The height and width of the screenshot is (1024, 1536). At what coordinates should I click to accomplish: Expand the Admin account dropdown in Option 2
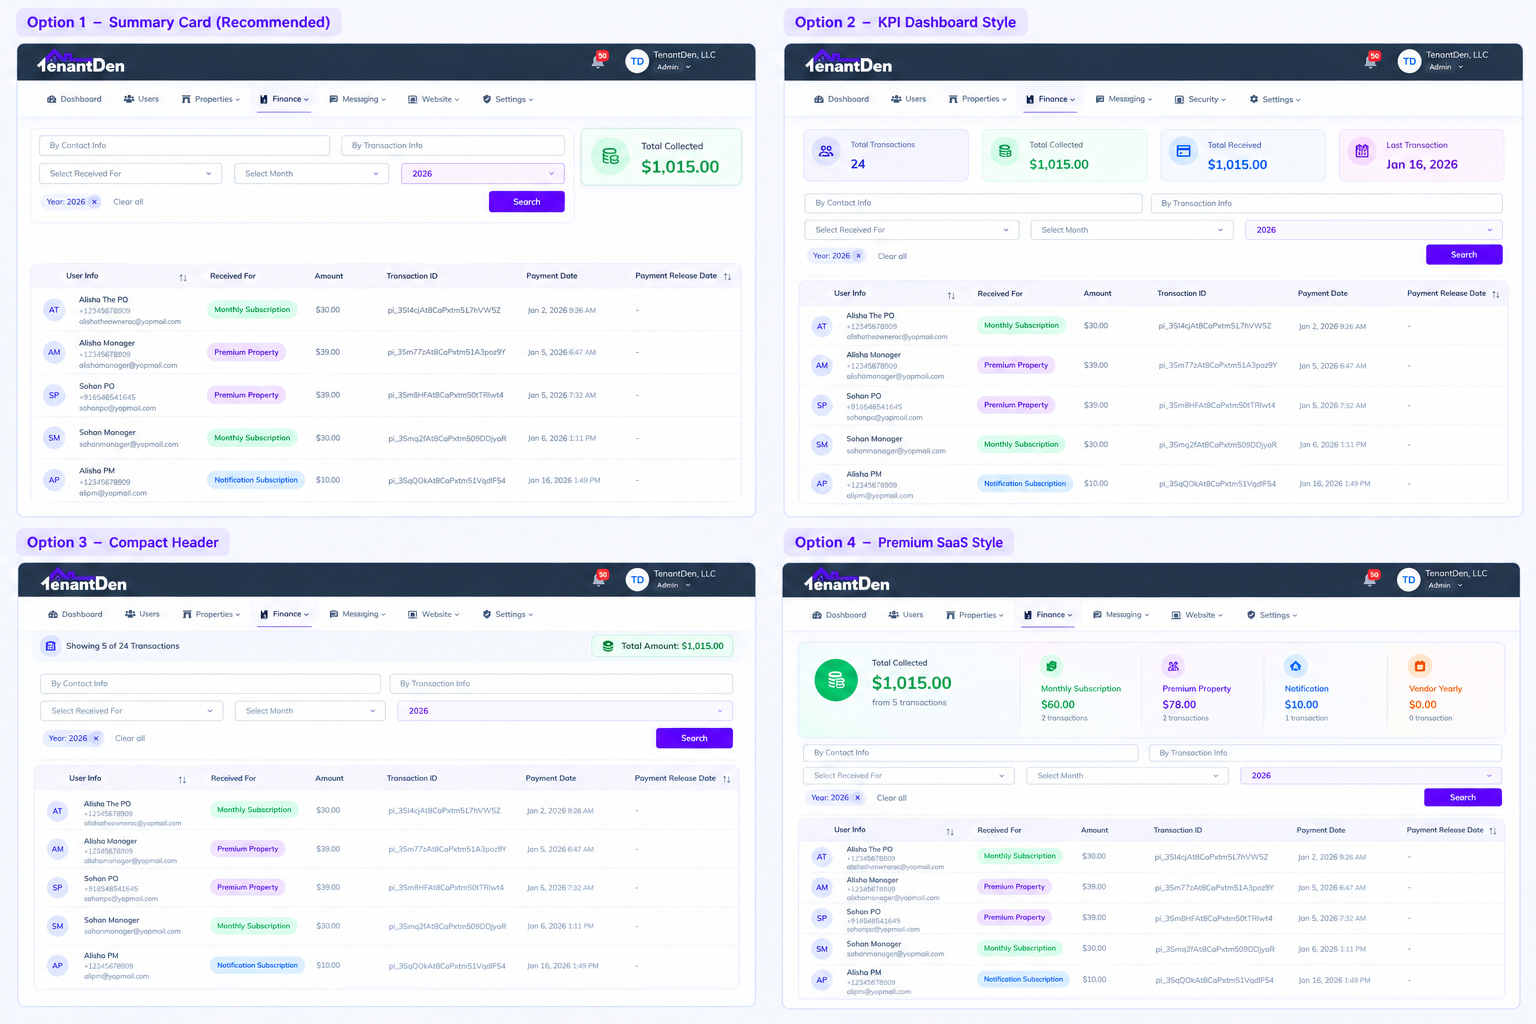[x=1446, y=67]
